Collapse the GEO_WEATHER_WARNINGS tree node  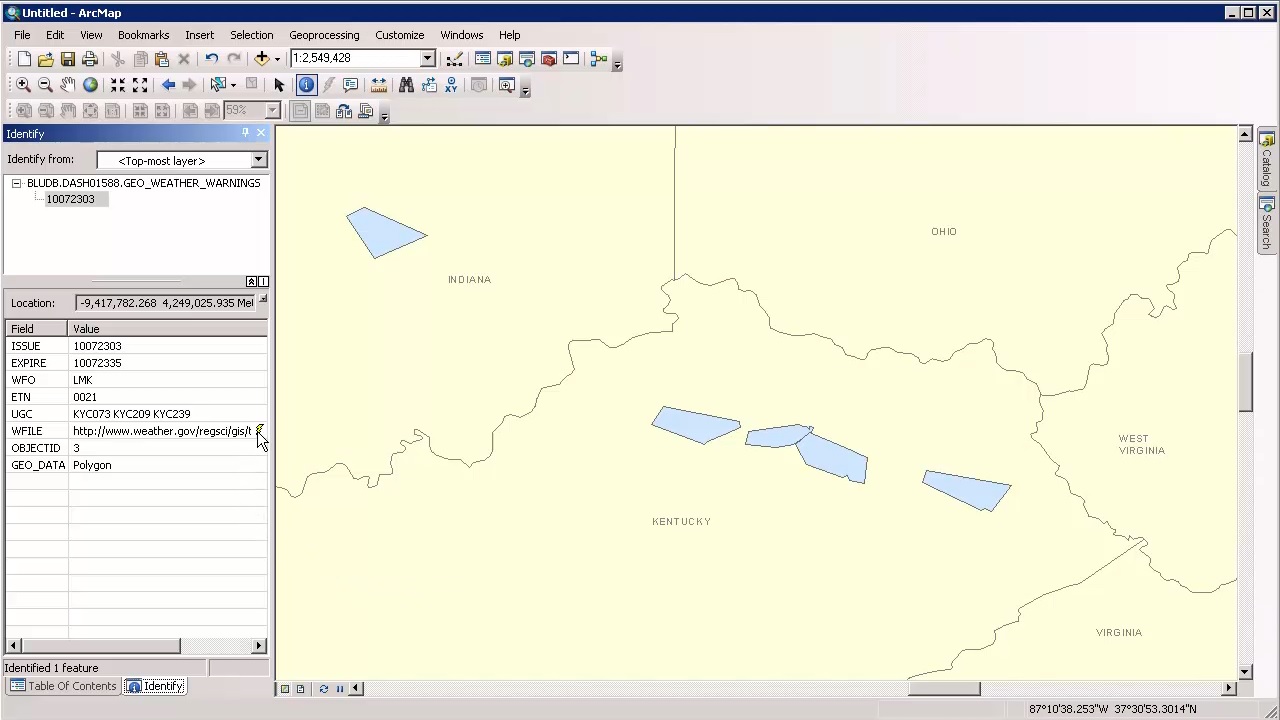point(16,183)
